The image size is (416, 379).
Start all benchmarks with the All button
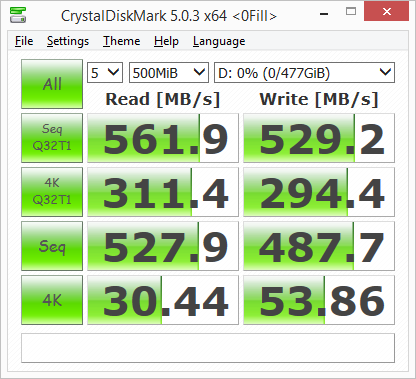point(52,84)
